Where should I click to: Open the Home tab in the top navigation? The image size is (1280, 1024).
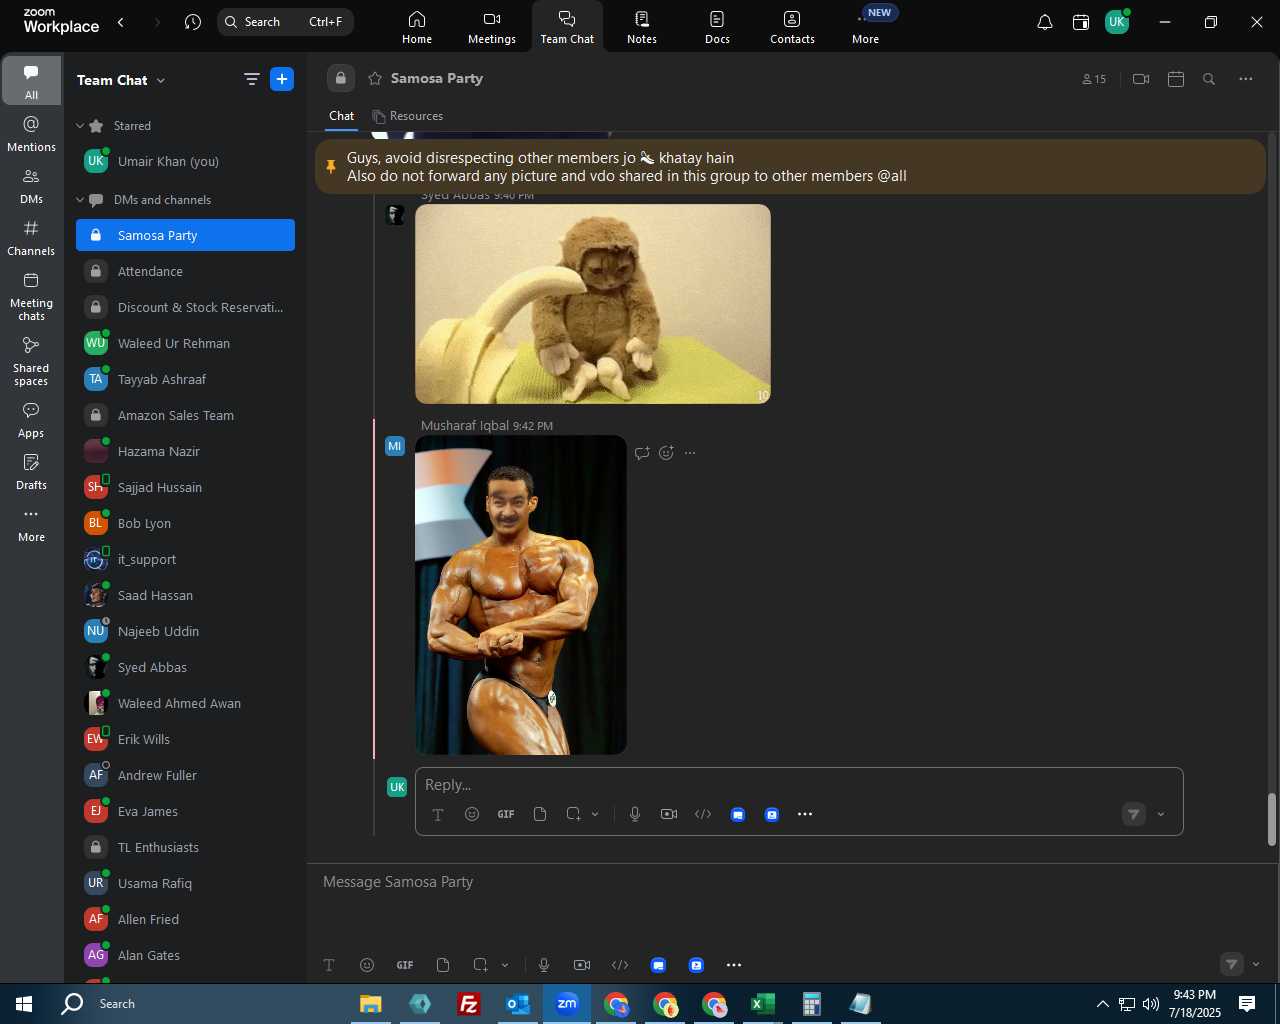(x=417, y=27)
